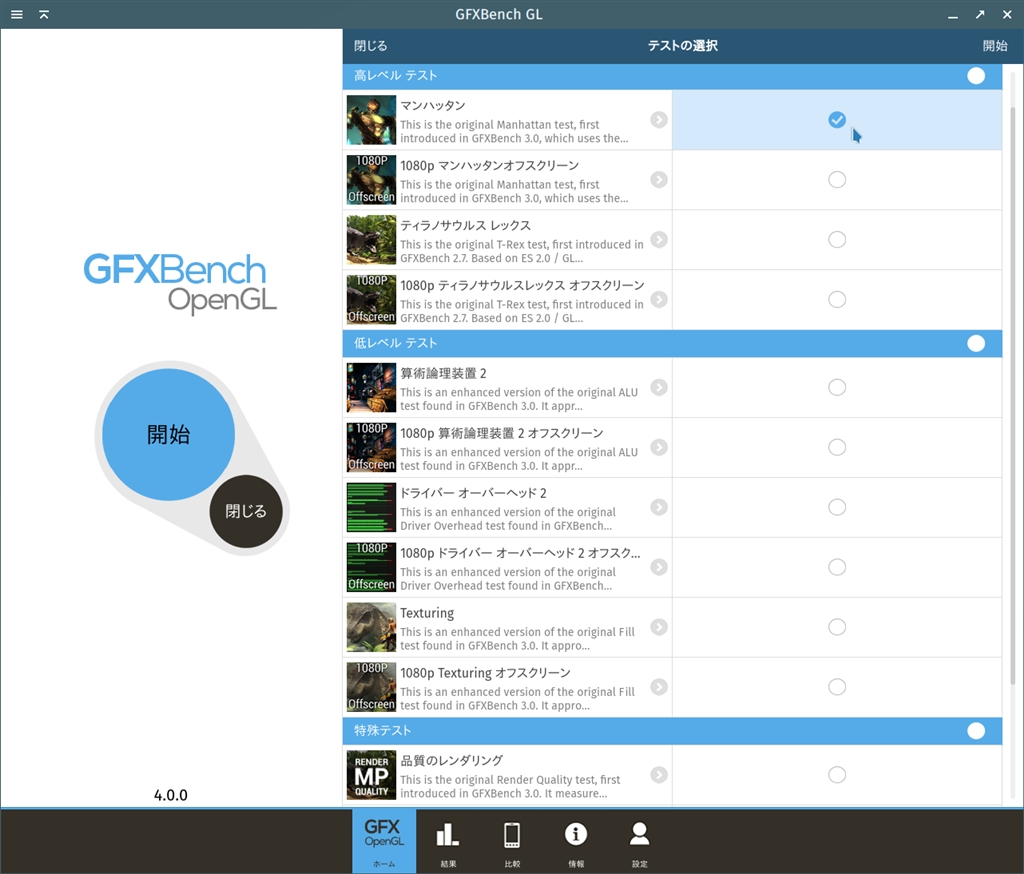Screen dimensions: 1024x874
Task: Expand 1080p 算術論理装置 2 オフスクリーン details arrow
Action: [x=659, y=447]
